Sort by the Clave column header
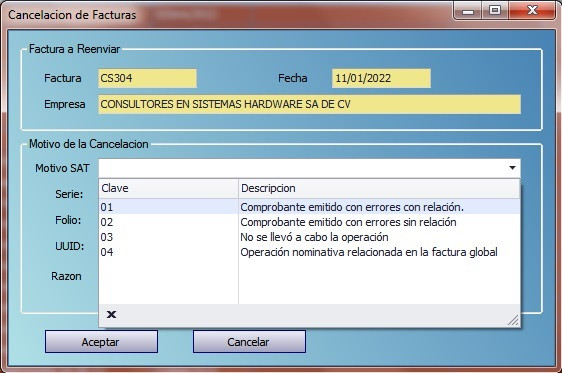 [x=168, y=188]
